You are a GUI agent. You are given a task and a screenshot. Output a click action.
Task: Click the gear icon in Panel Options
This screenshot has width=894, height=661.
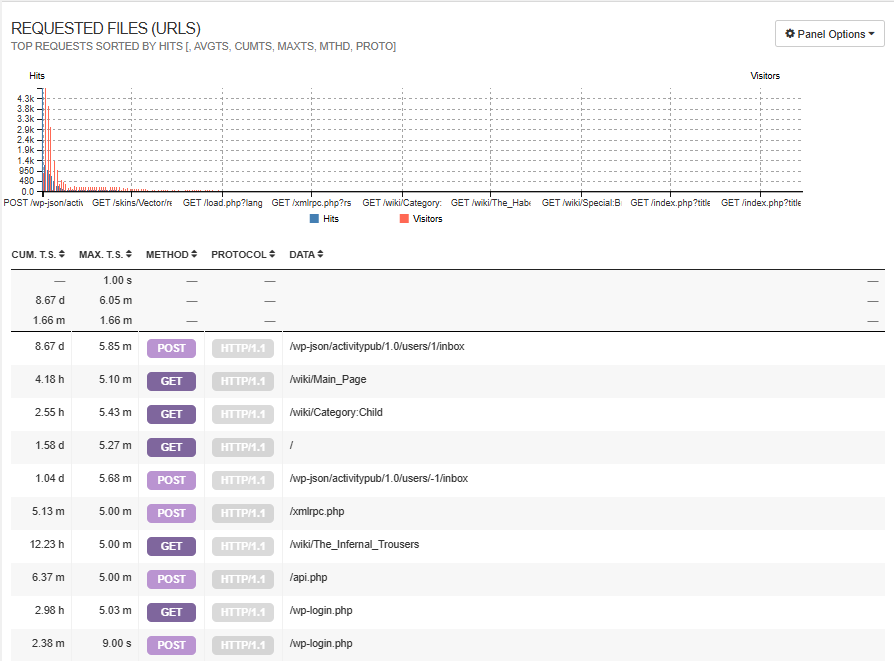(790, 34)
